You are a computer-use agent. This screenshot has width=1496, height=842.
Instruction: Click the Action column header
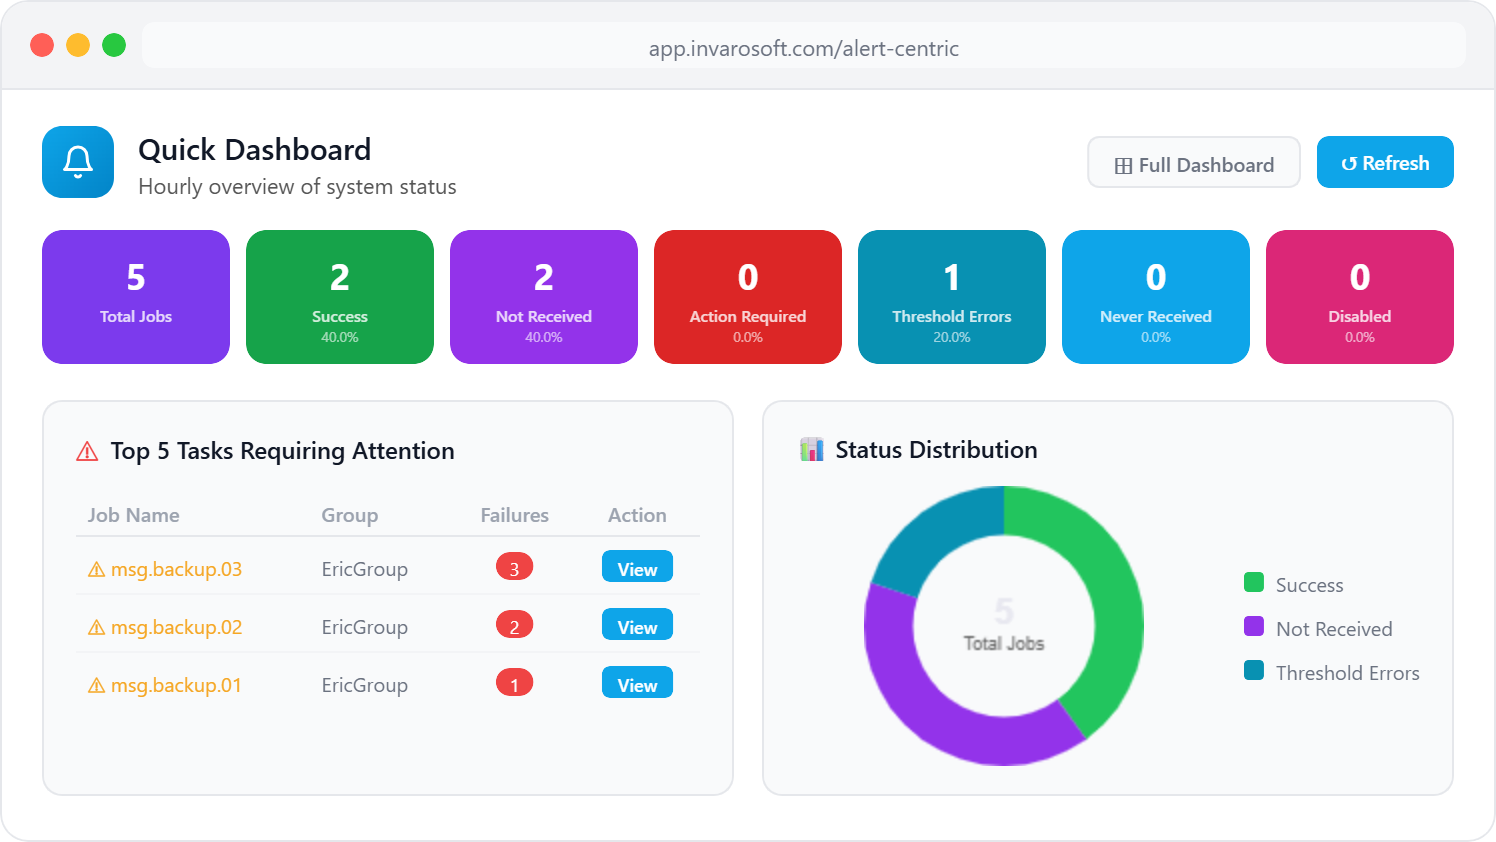[637, 515]
